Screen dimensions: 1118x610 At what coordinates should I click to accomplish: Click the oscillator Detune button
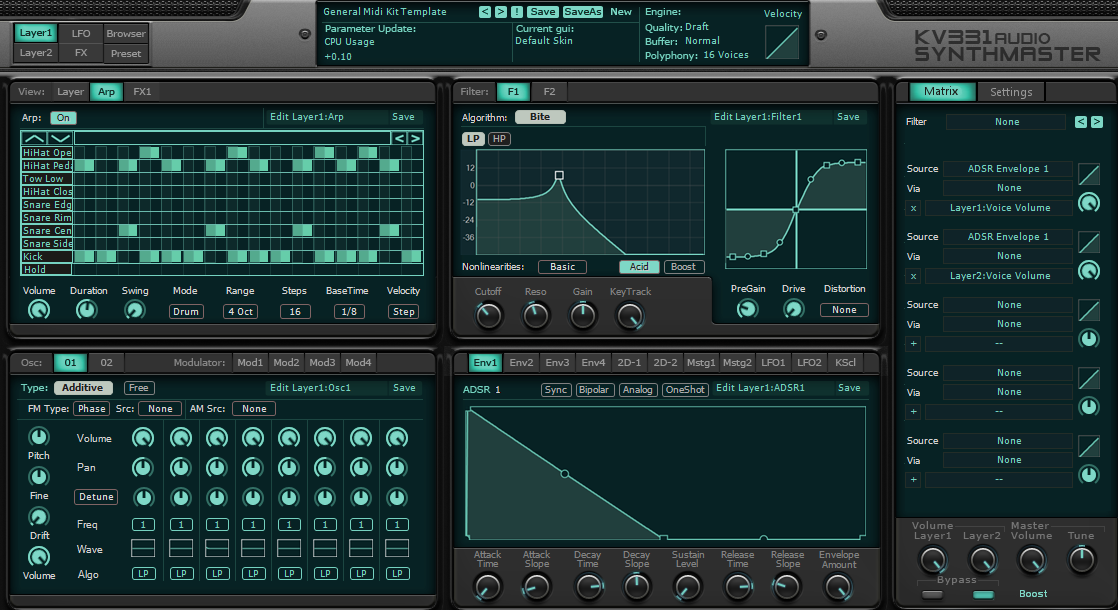(x=96, y=497)
